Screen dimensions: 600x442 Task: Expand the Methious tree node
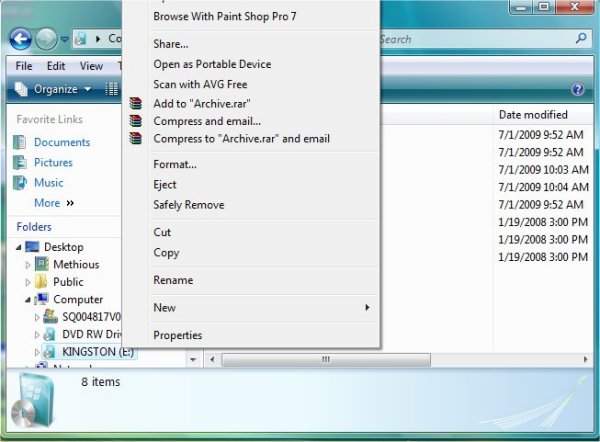[28, 265]
